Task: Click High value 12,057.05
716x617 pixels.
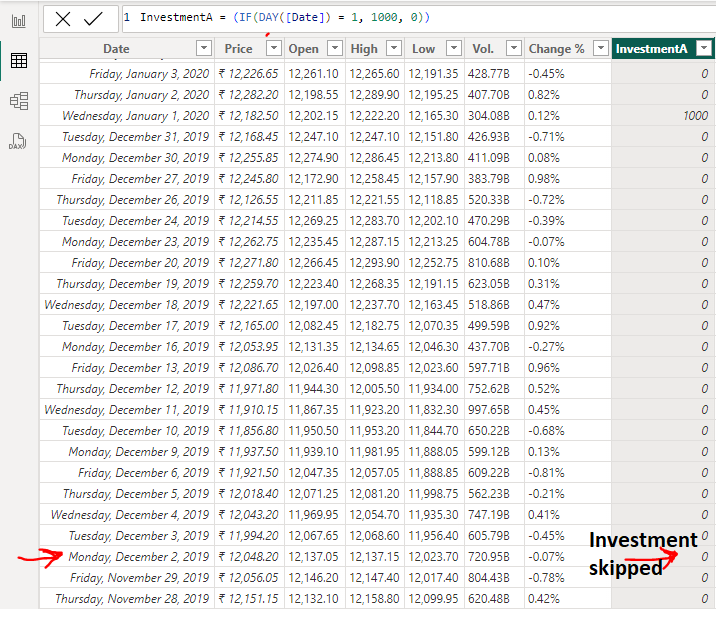Action: [374, 473]
